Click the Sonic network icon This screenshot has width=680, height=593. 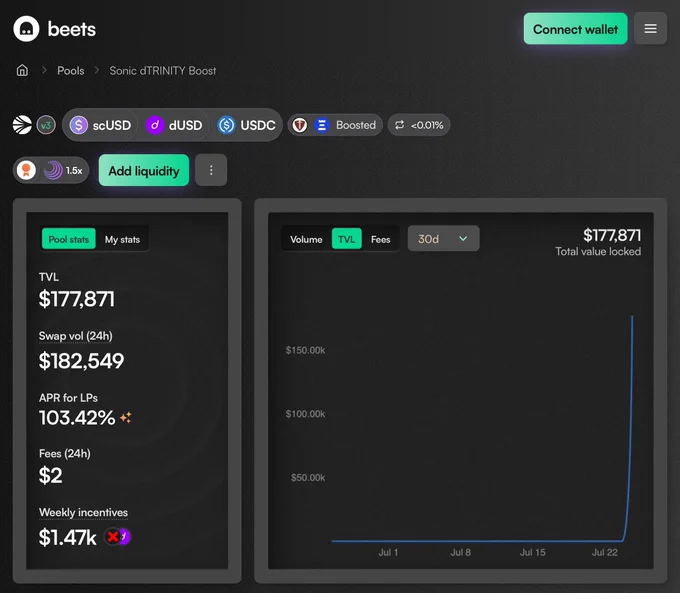[22, 125]
